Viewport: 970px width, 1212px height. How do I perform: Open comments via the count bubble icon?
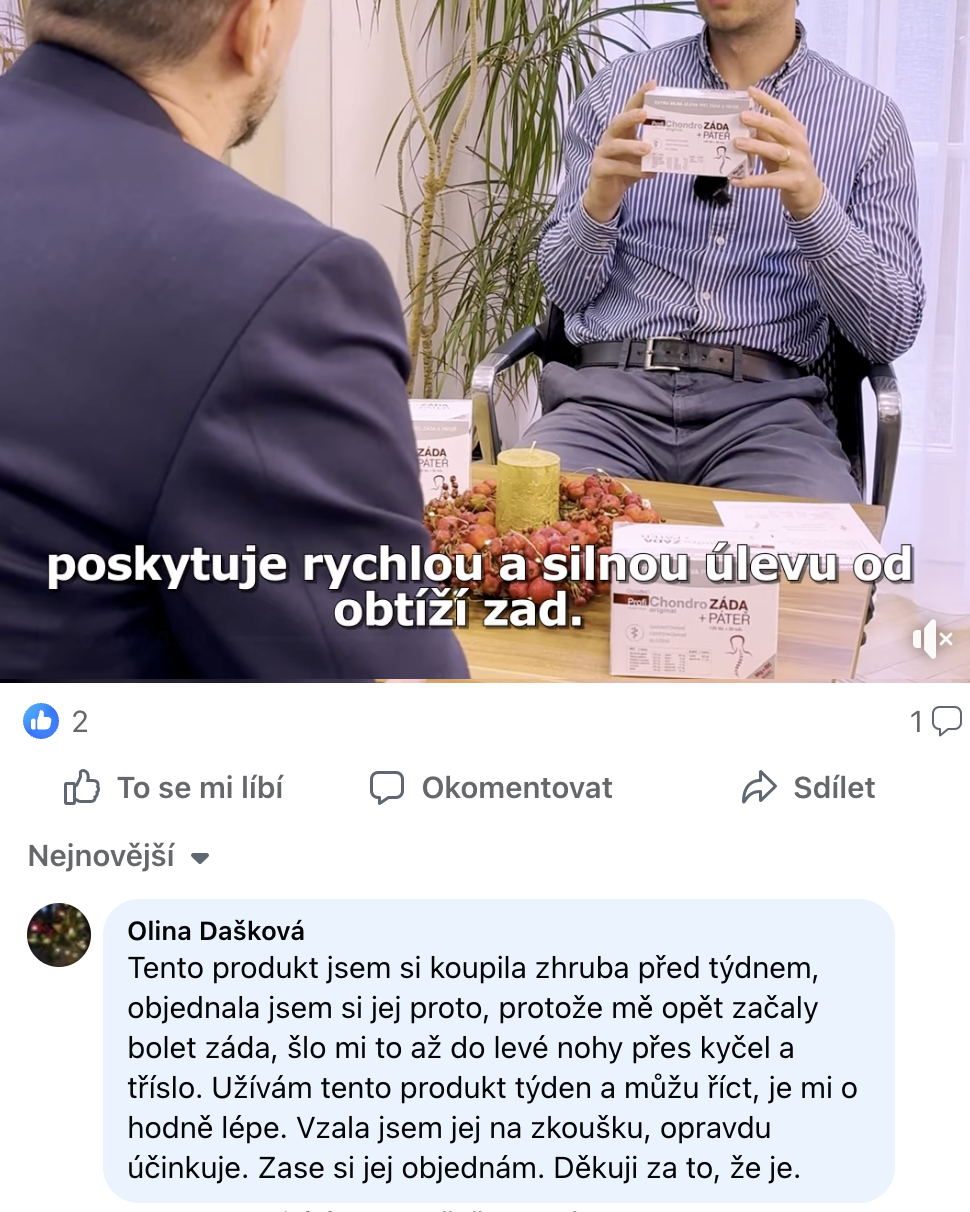point(947,721)
